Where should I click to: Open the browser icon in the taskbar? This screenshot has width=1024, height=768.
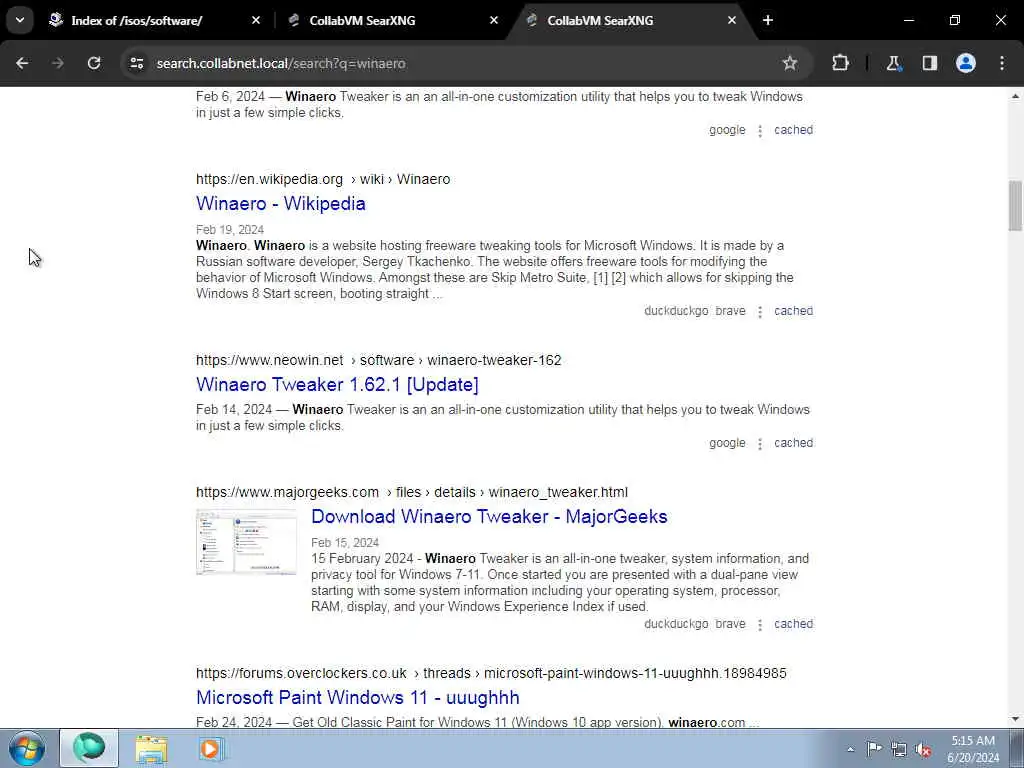(x=89, y=748)
